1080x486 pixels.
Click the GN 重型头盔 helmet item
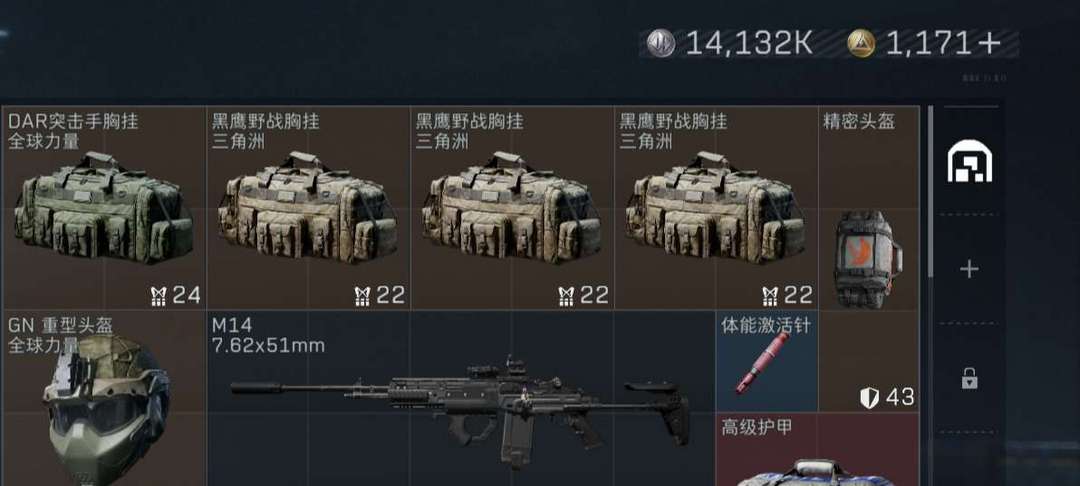(103, 398)
